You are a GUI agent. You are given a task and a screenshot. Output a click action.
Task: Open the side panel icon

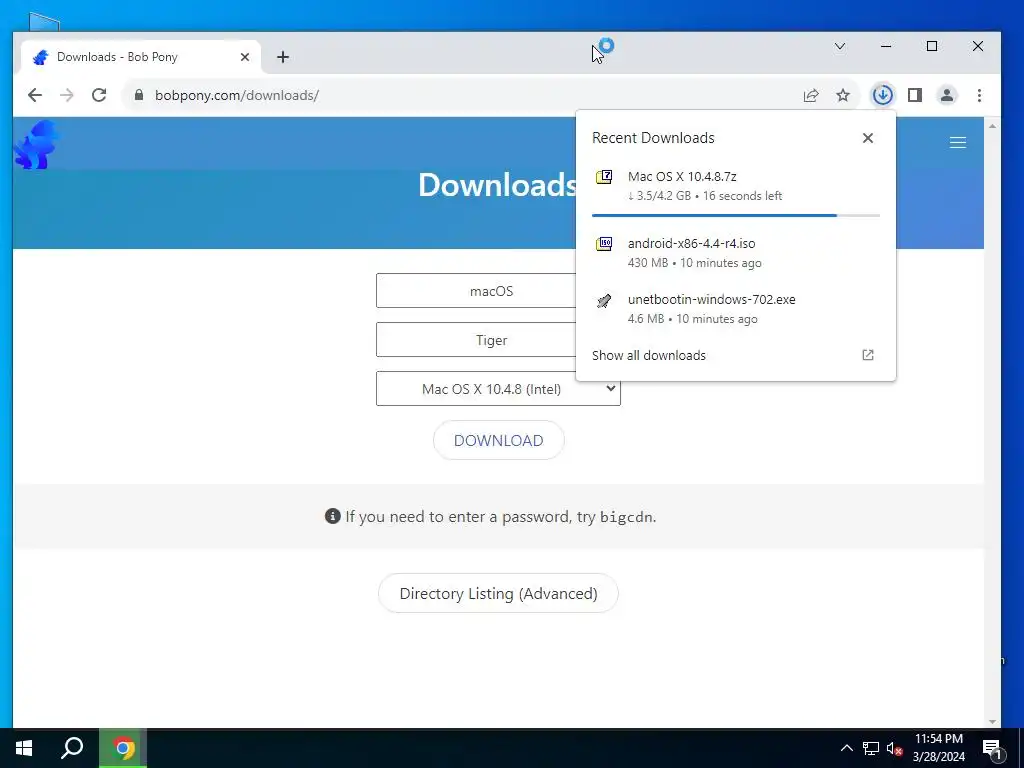coord(915,95)
